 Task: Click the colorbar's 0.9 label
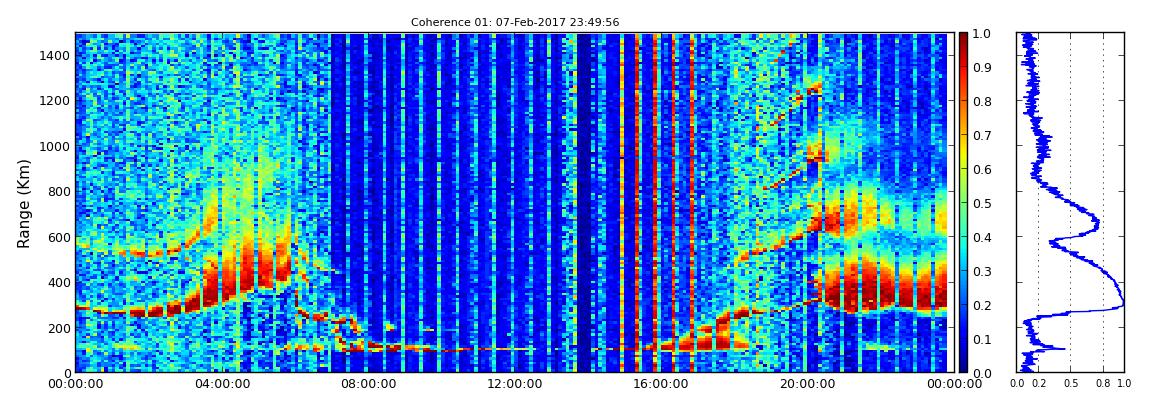981,67
